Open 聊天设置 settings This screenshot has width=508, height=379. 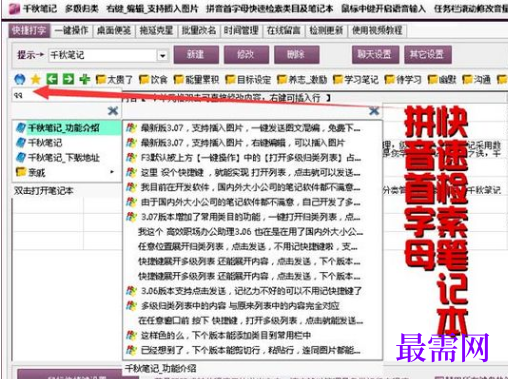375,55
